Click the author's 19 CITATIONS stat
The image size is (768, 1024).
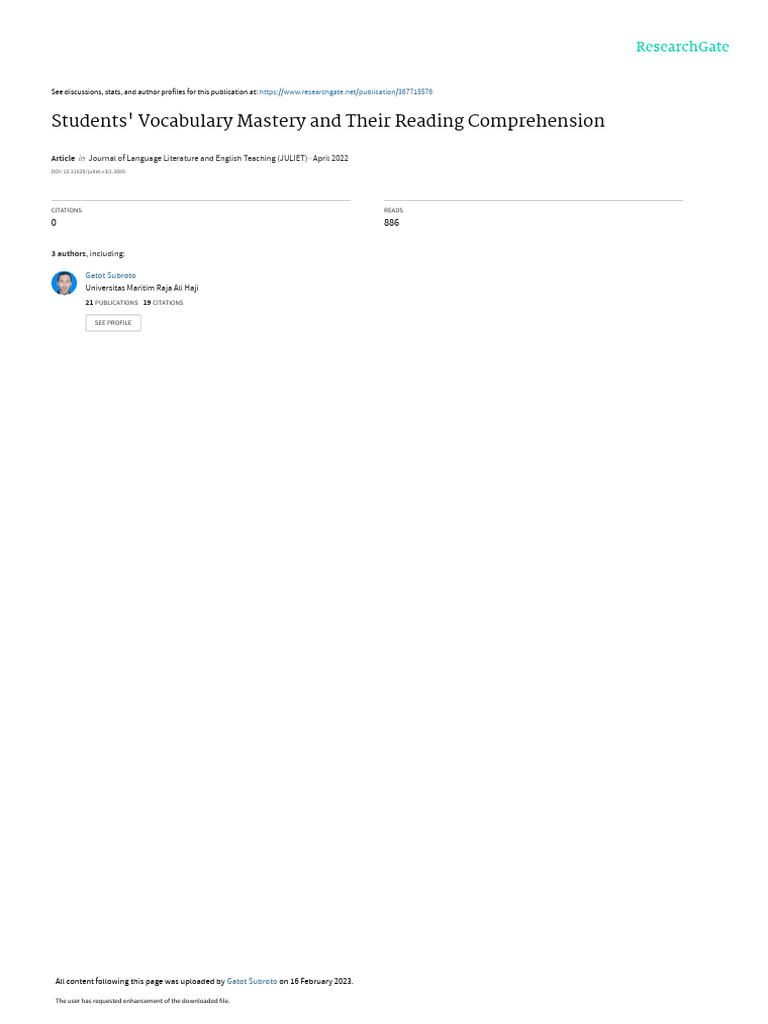[163, 303]
